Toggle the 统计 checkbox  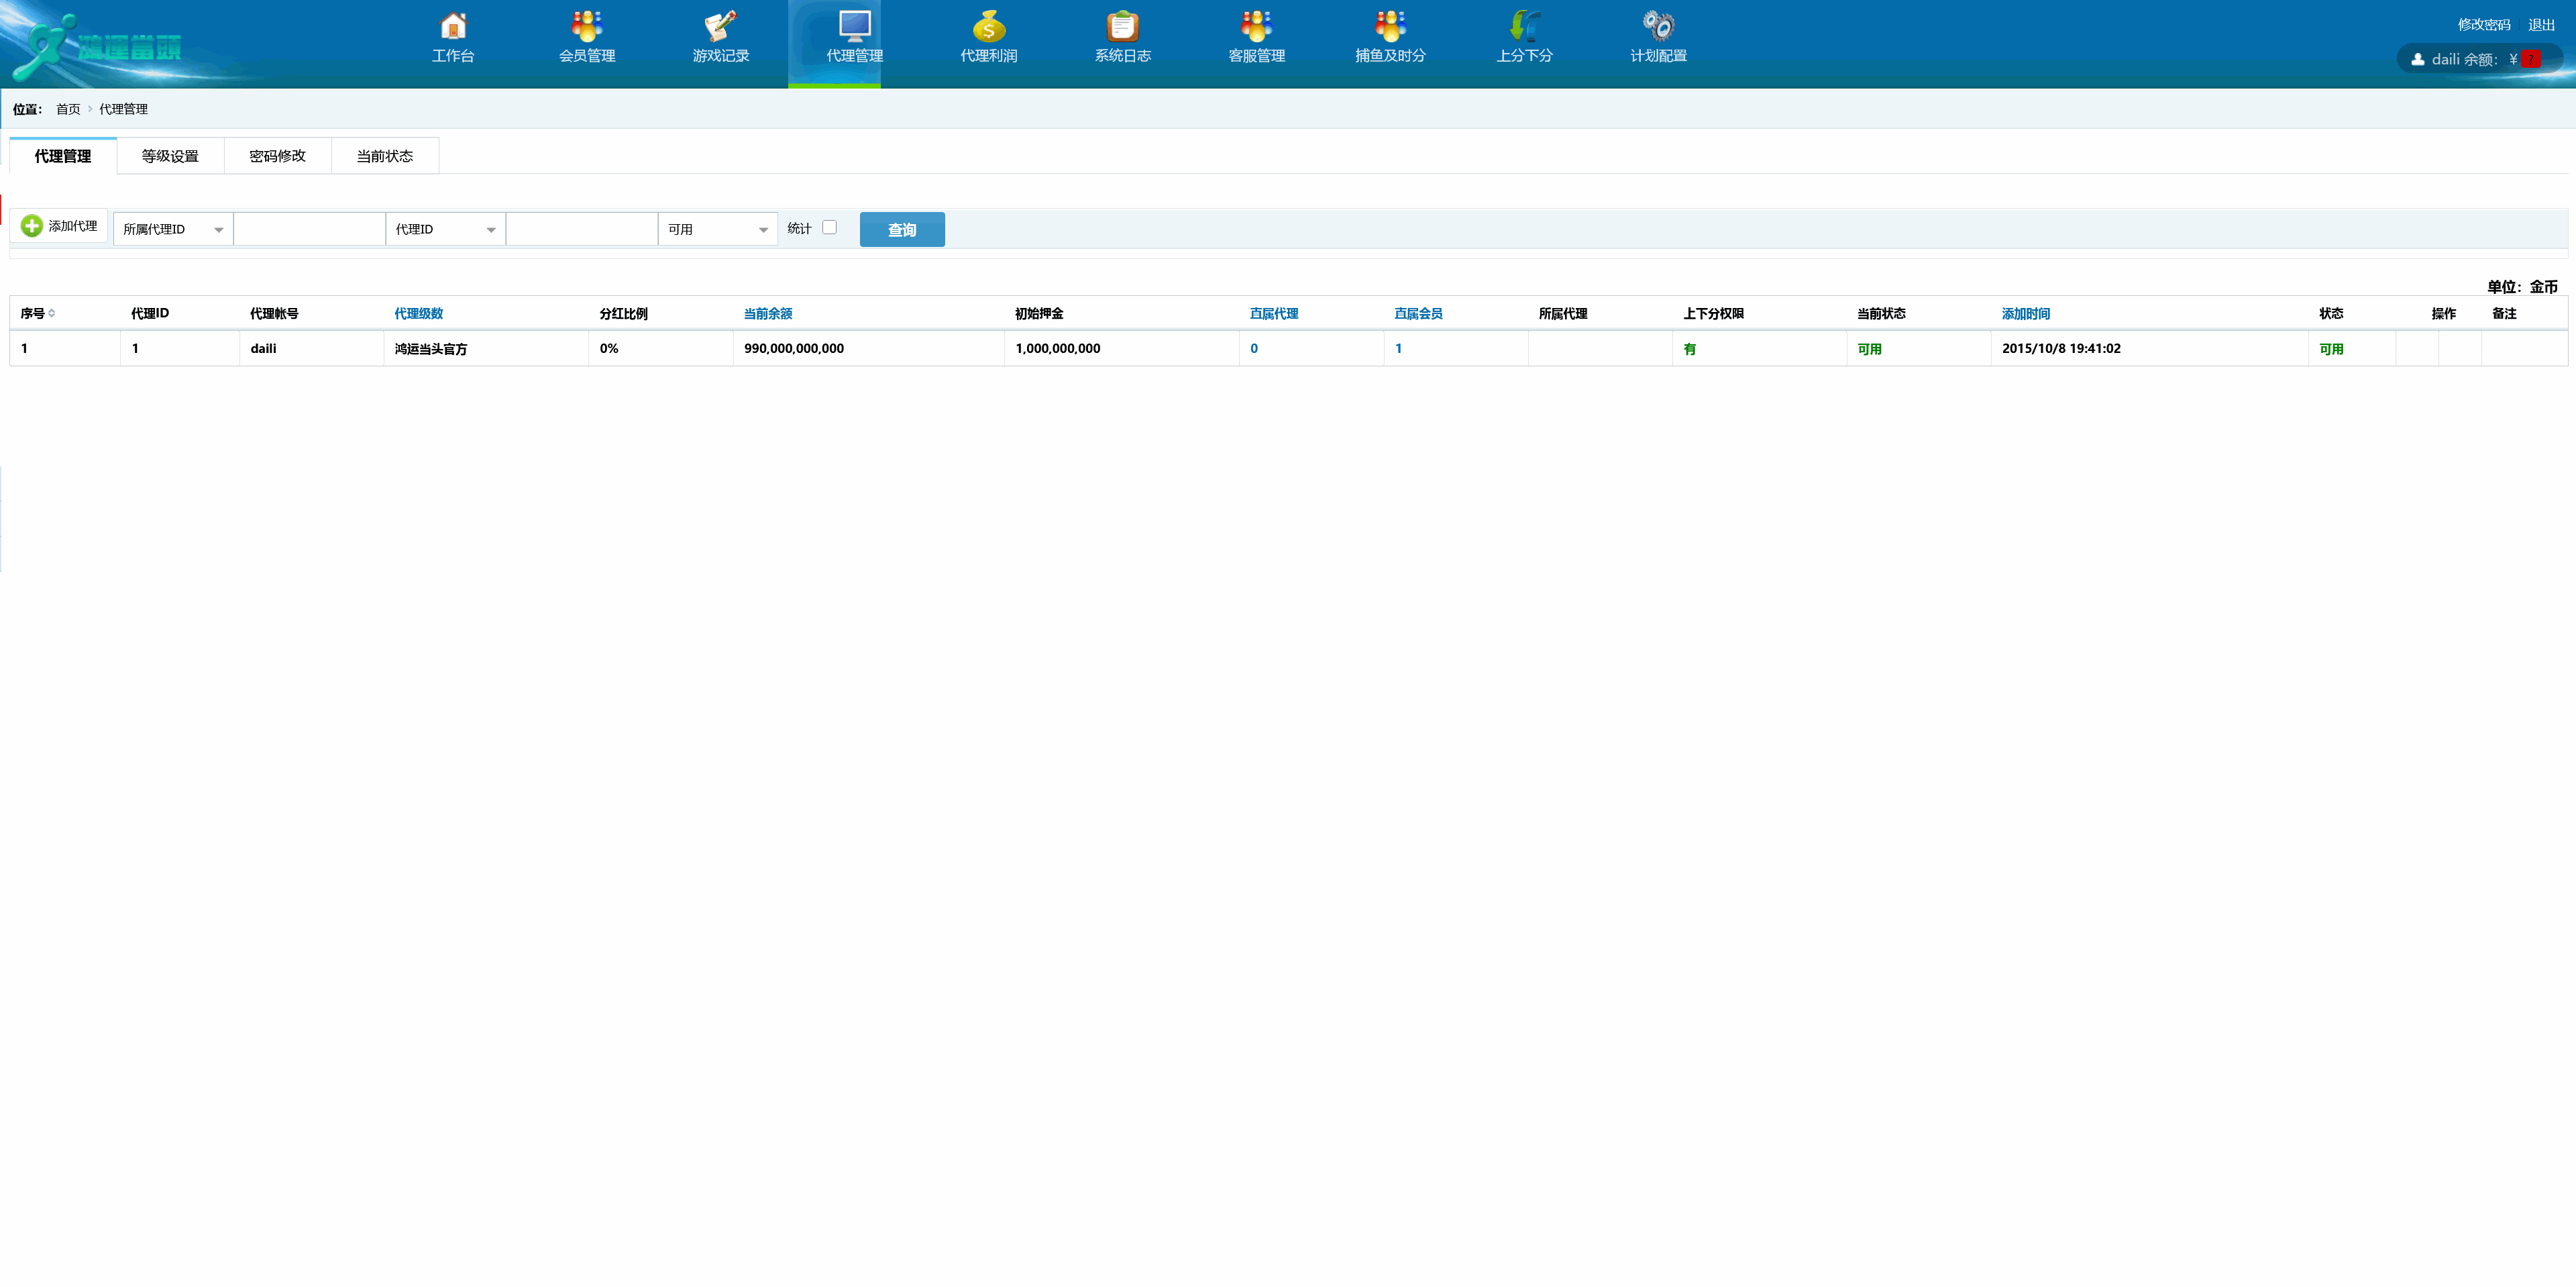(829, 228)
